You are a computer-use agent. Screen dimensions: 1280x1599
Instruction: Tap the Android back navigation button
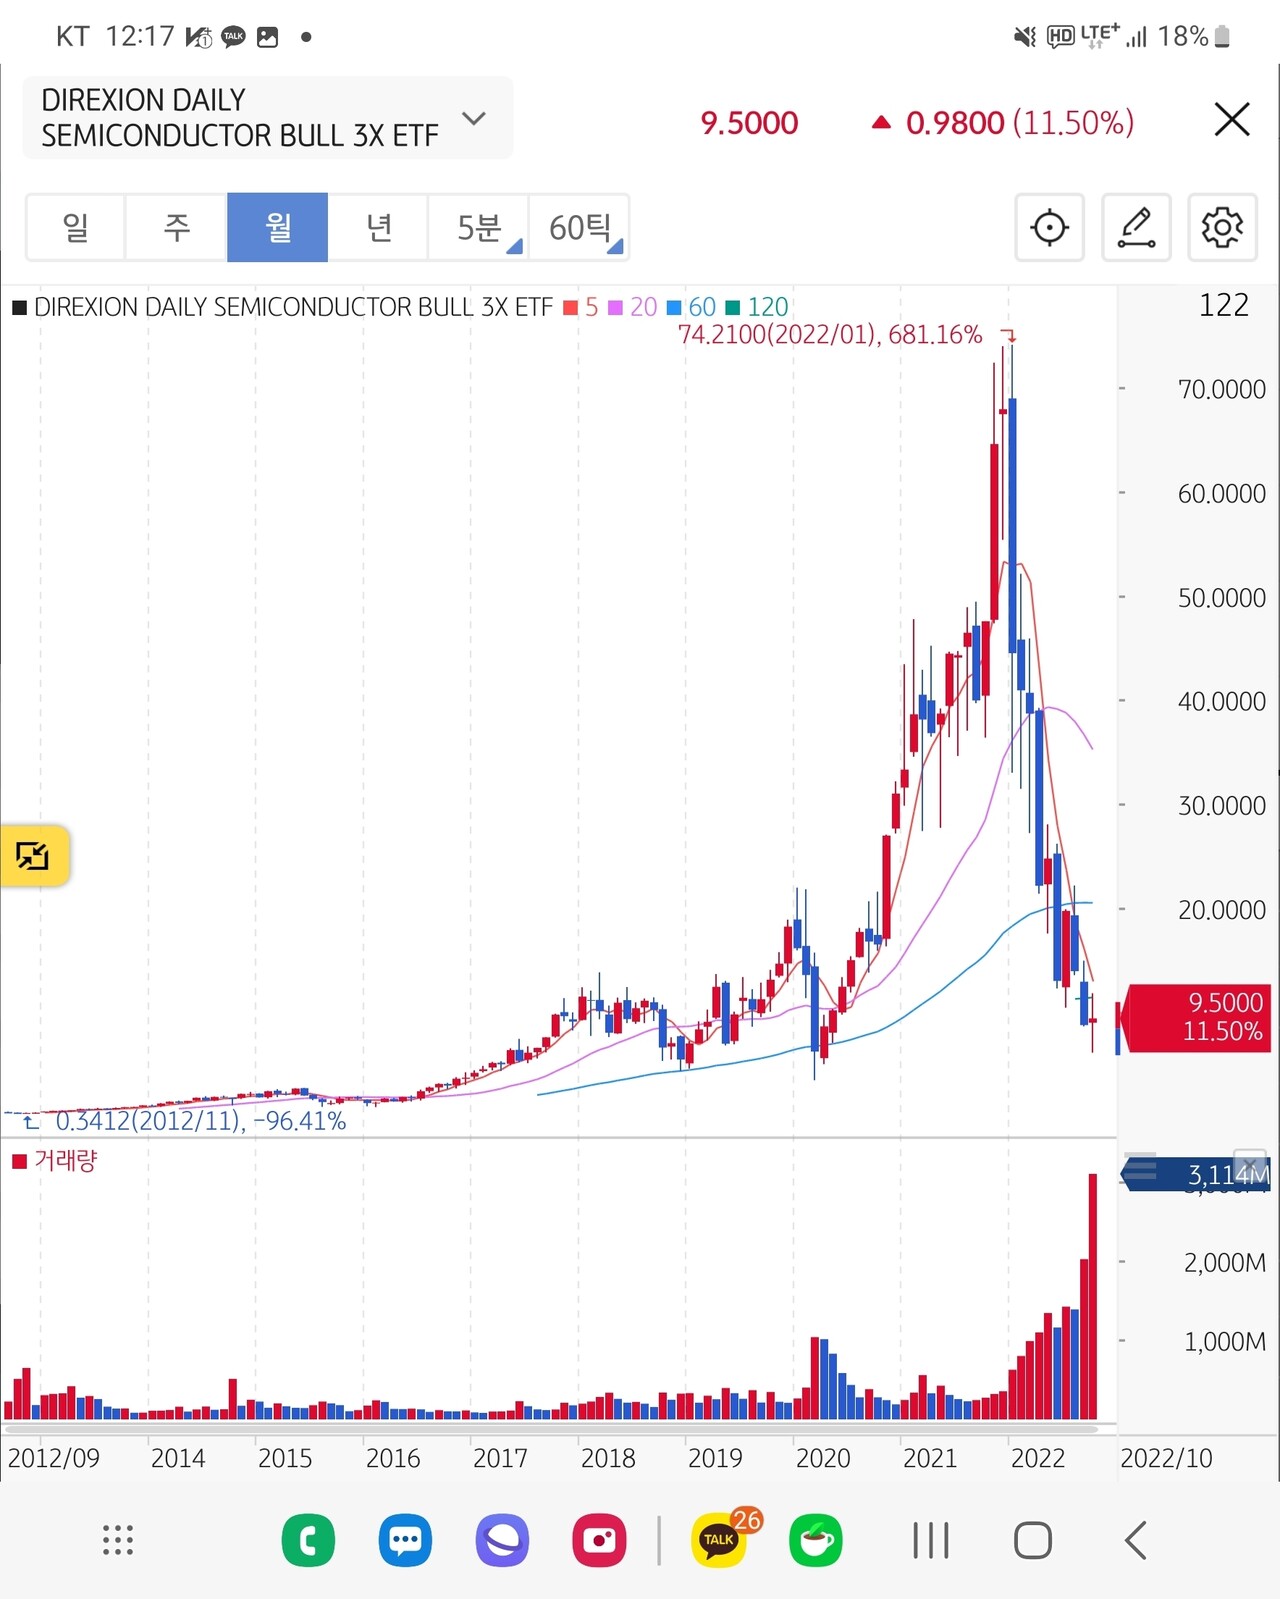[x=1136, y=1540]
